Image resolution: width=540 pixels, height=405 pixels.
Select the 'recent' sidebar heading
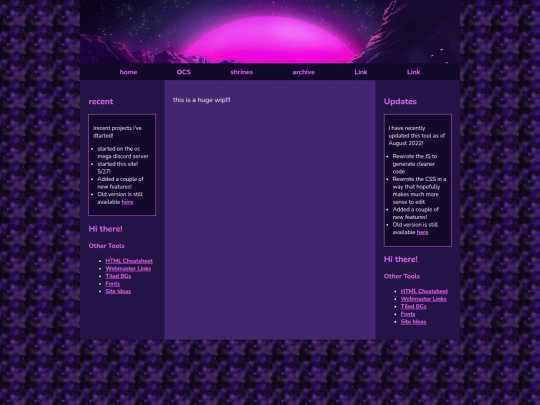pyautogui.click(x=101, y=102)
